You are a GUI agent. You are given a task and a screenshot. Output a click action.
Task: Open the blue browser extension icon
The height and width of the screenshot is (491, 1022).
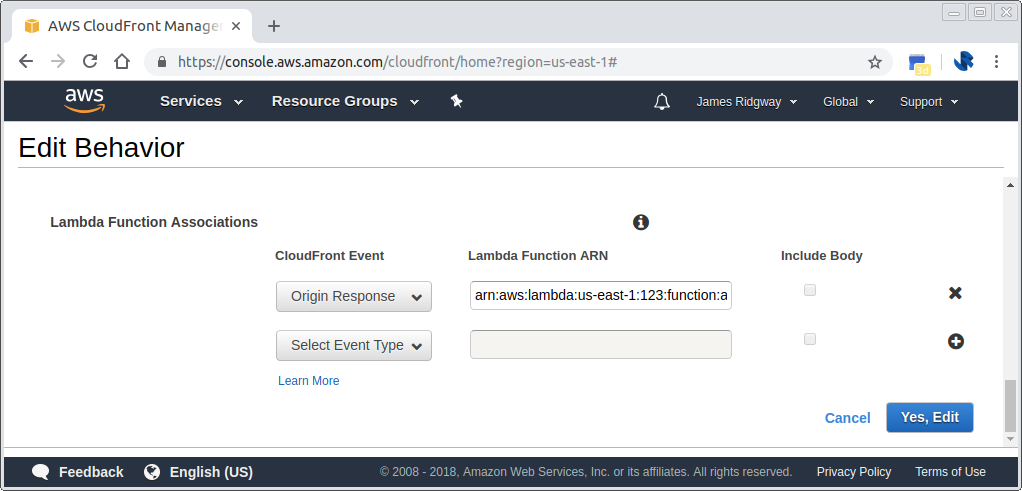coord(964,61)
